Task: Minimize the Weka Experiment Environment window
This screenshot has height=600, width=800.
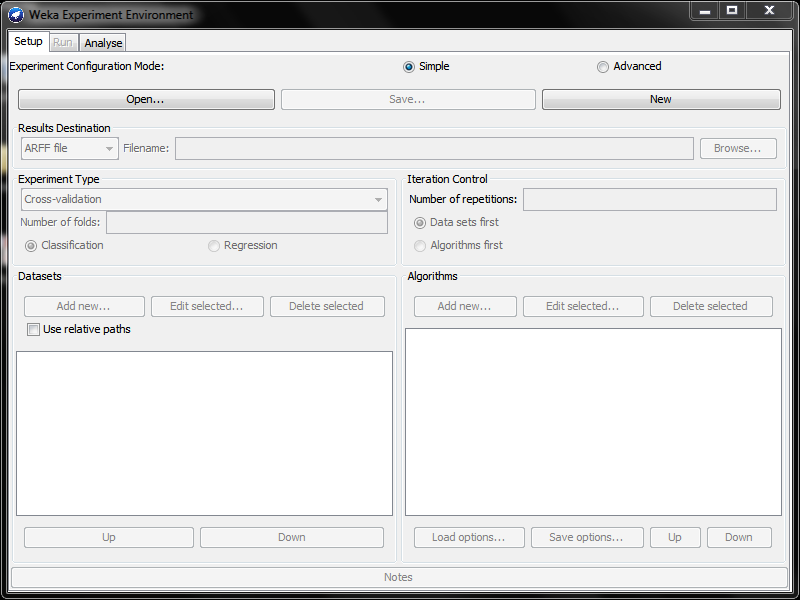Action: pyautogui.click(x=705, y=11)
